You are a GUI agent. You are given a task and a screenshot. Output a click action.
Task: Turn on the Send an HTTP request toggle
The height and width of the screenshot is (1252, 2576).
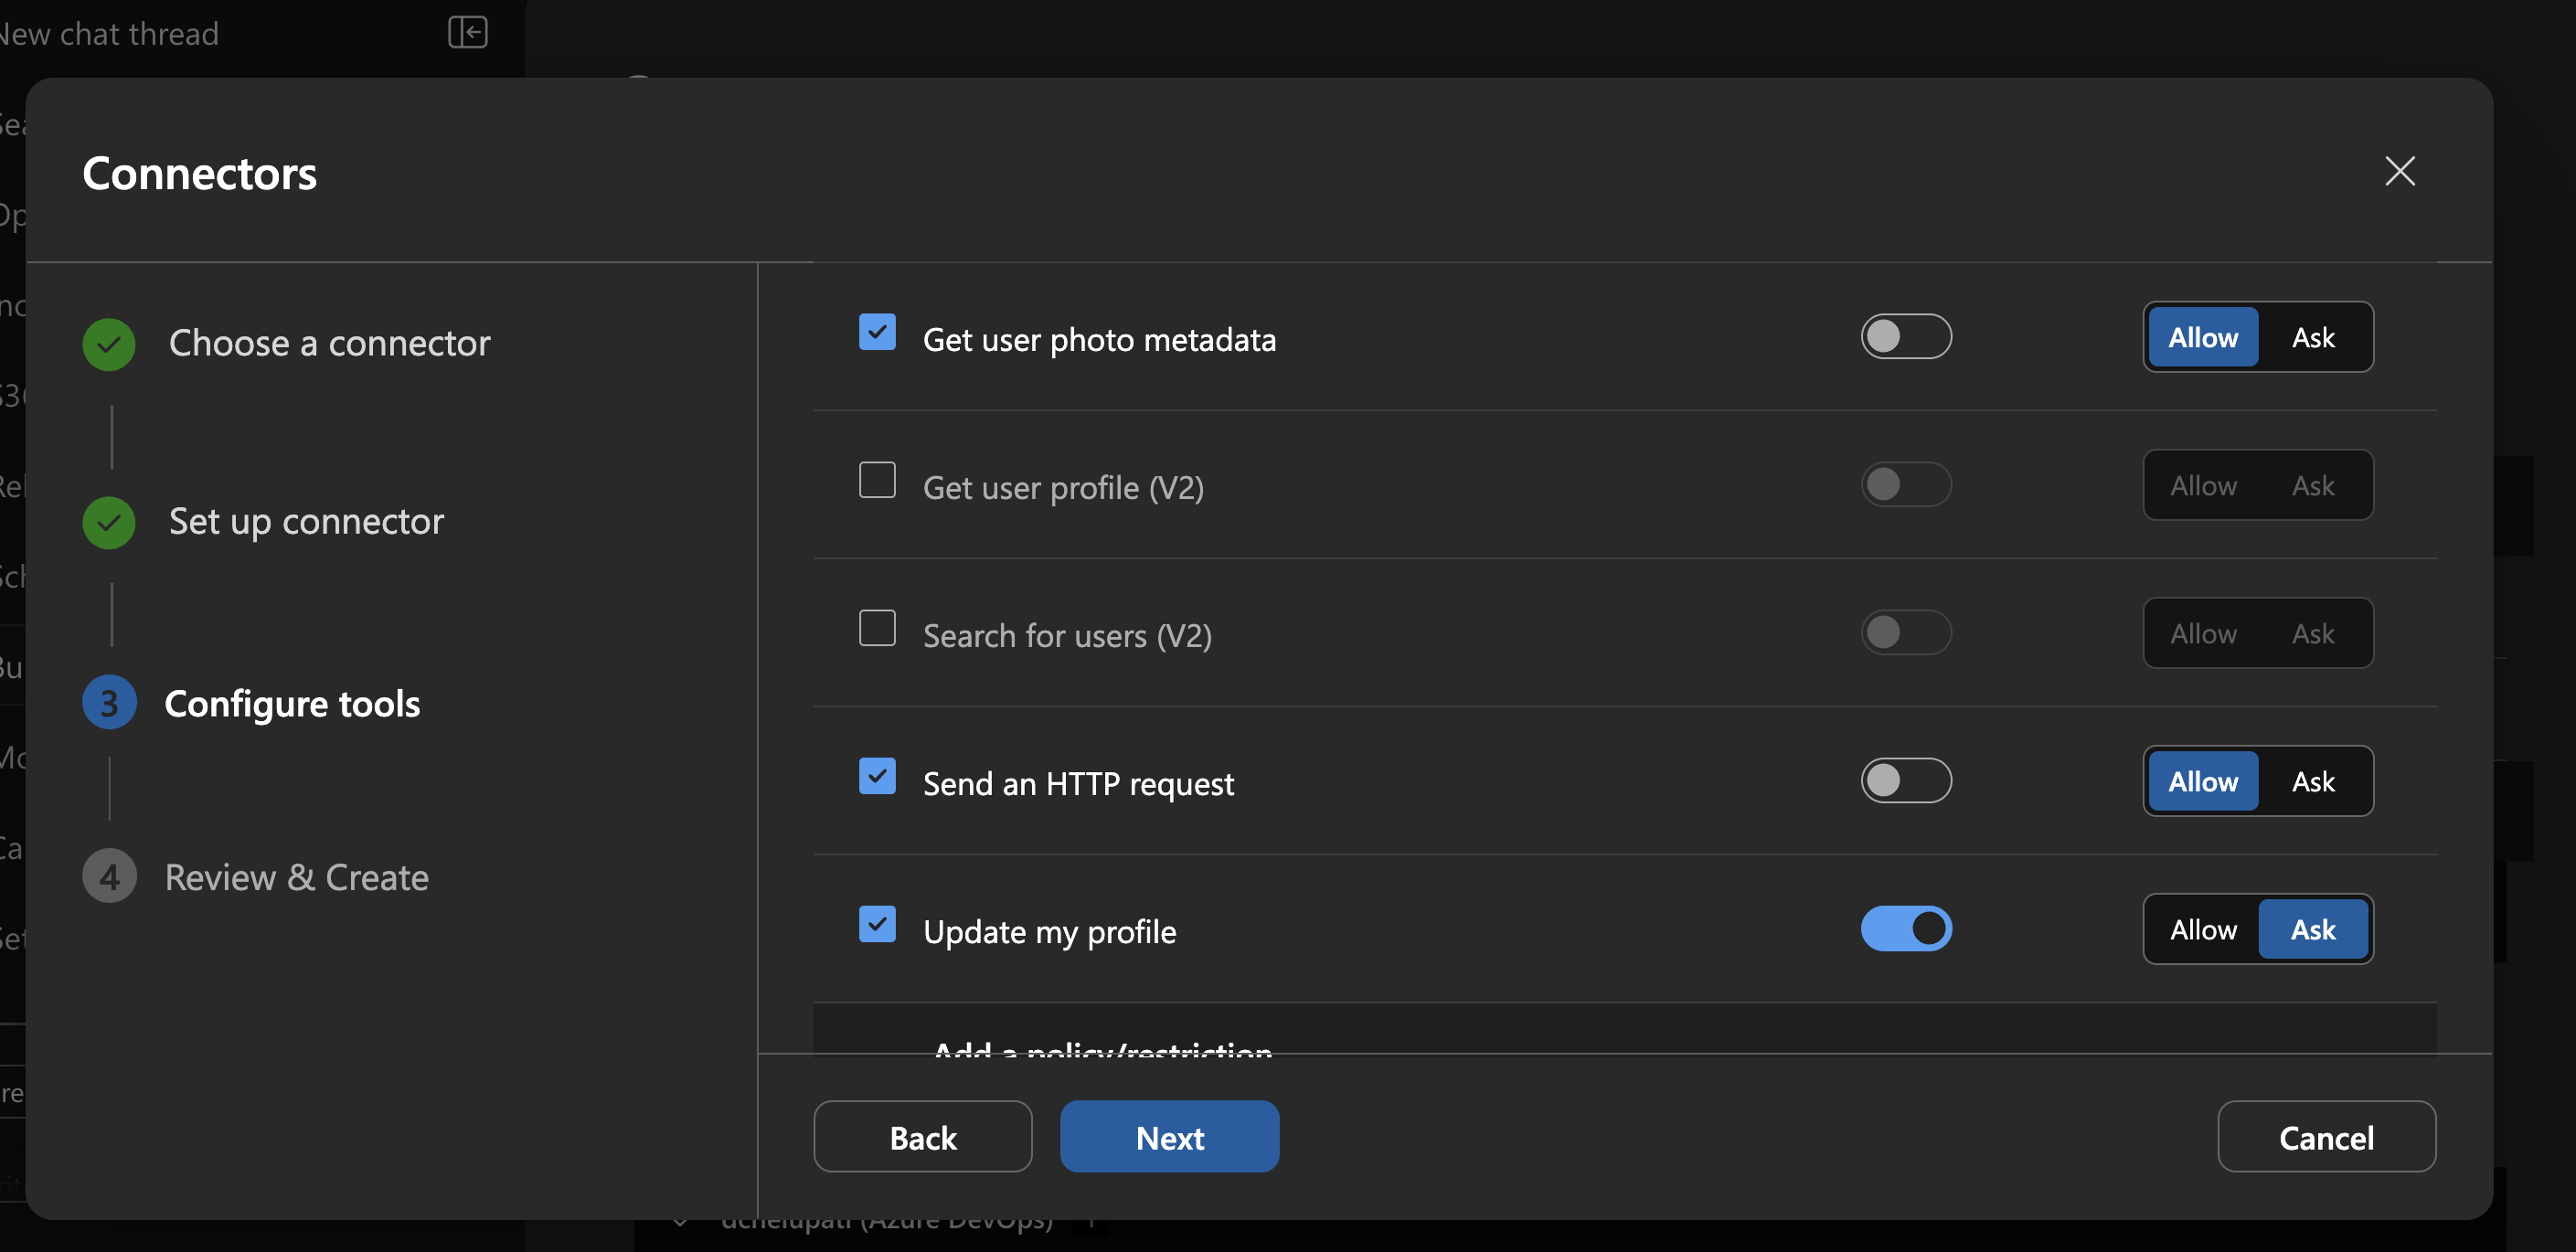[x=1905, y=780]
